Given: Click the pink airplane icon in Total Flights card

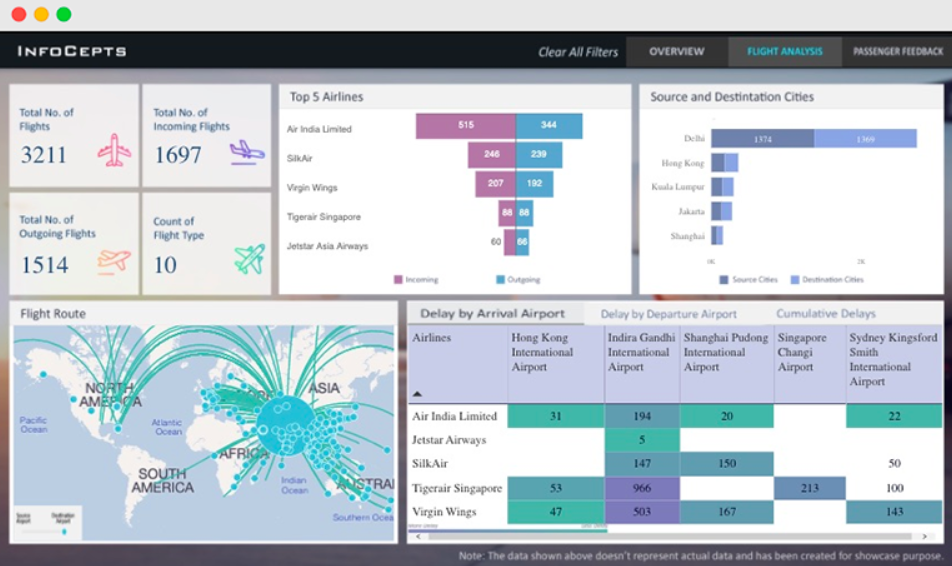Looking at the screenshot, I should tap(114, 150).
